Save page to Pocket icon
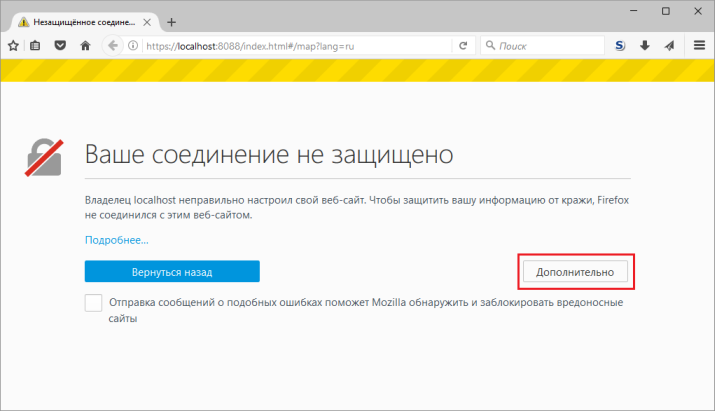 click(60, 46)
